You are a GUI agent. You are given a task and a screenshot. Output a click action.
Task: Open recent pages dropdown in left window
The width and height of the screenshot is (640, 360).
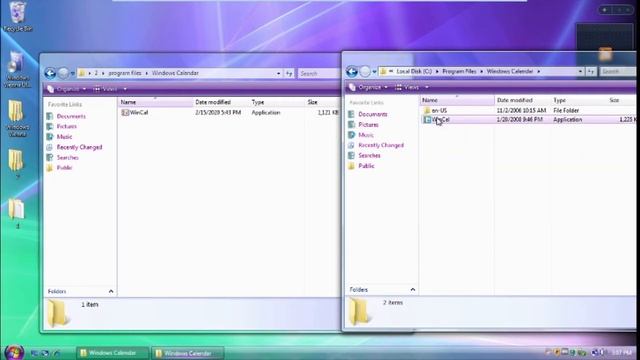pos(73,73)
